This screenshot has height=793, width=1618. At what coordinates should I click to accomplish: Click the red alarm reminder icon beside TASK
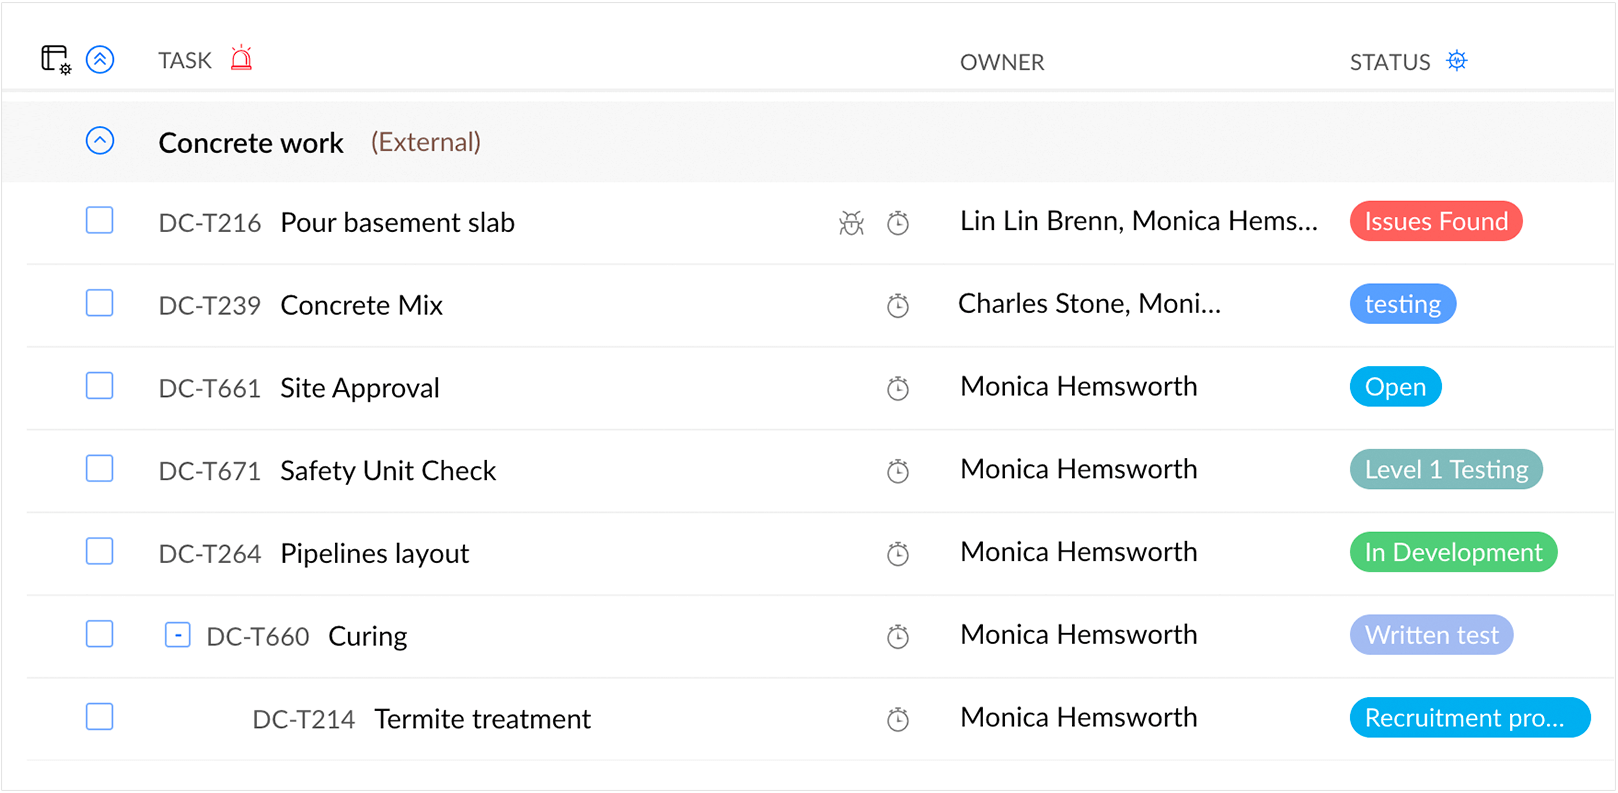(241, 59)
